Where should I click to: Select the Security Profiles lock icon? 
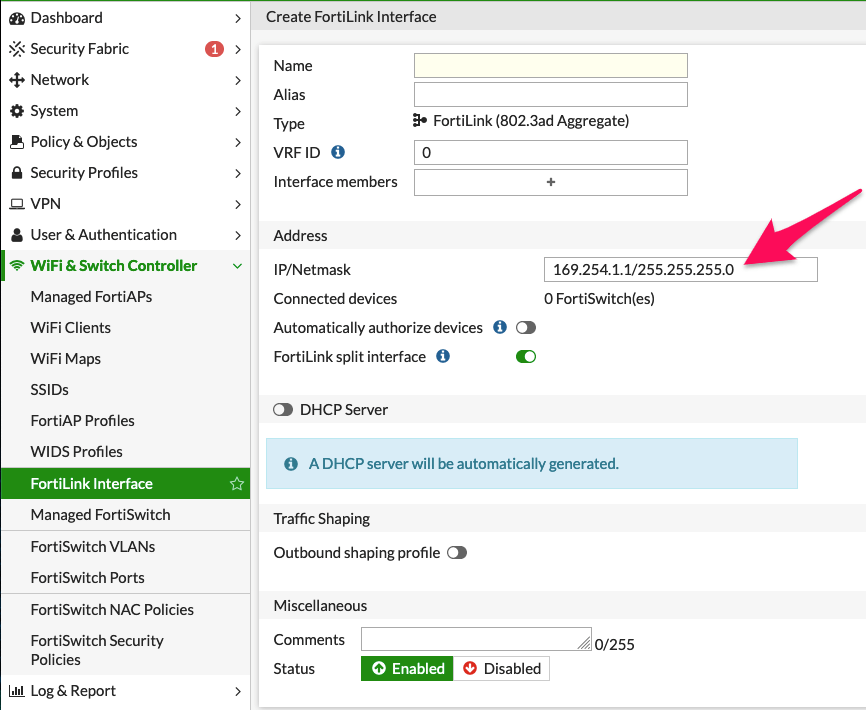click(17, 172)
